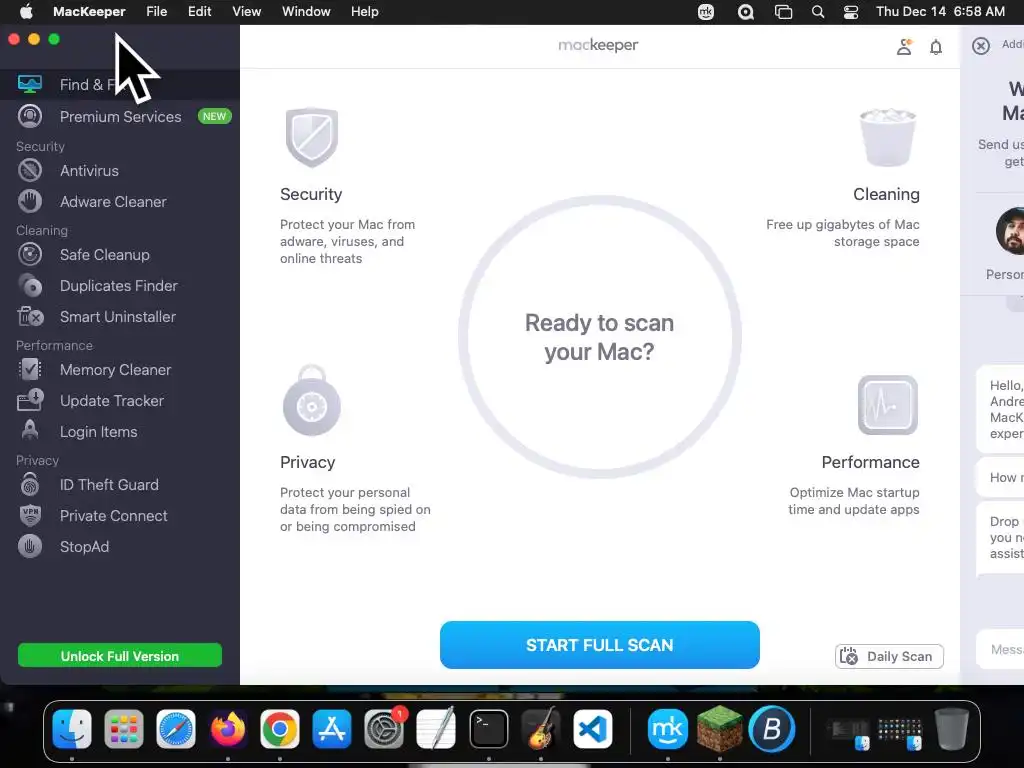Click the Privacy heading
The height and width of the screenshot is (768, 1024).
point(308,462)
